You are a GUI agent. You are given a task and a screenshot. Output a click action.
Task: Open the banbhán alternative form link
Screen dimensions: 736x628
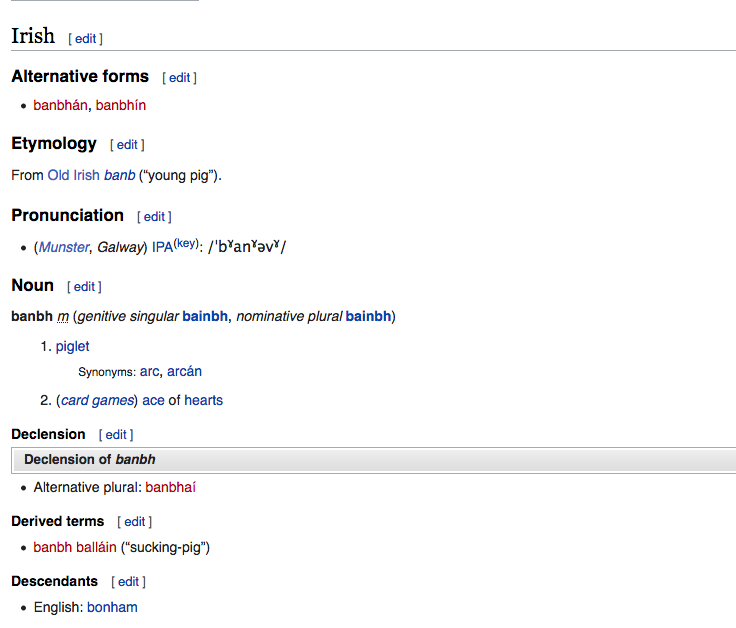point(60,105)
